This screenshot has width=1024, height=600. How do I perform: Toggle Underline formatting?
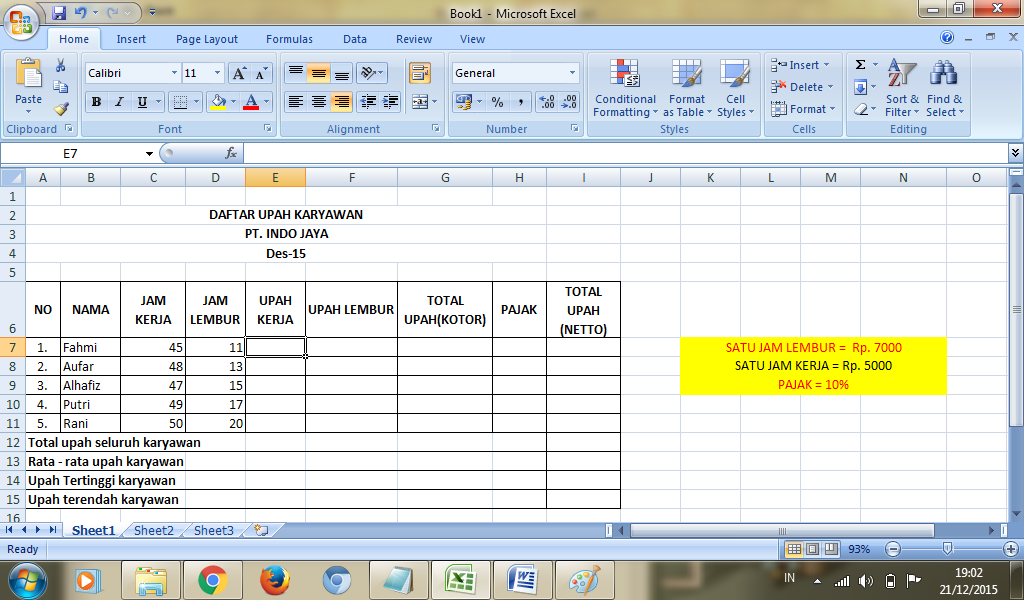tap(140, 102)
